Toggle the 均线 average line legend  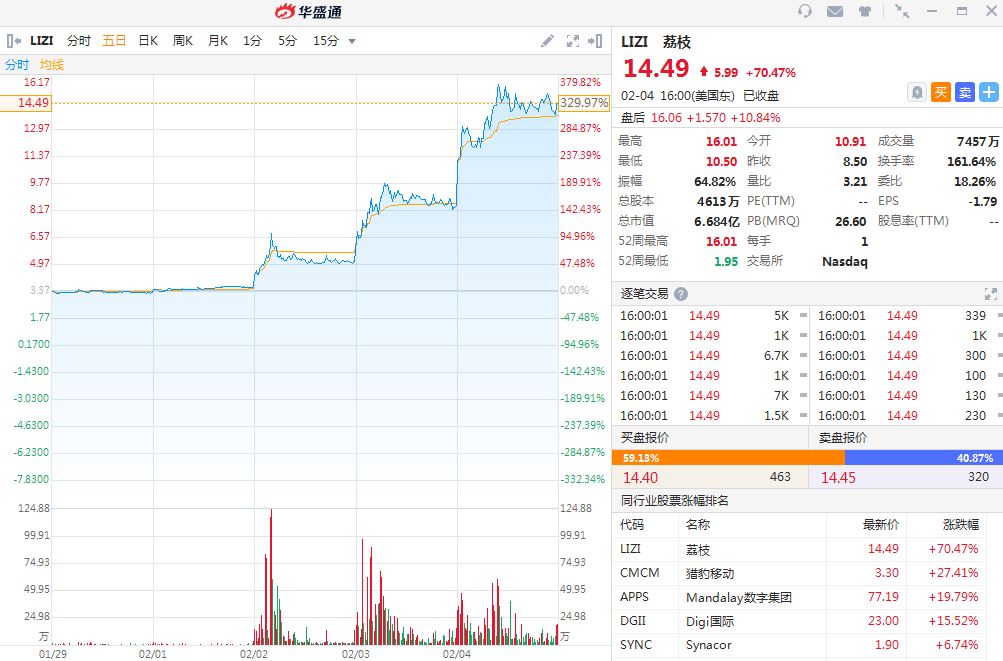(52, 64)
